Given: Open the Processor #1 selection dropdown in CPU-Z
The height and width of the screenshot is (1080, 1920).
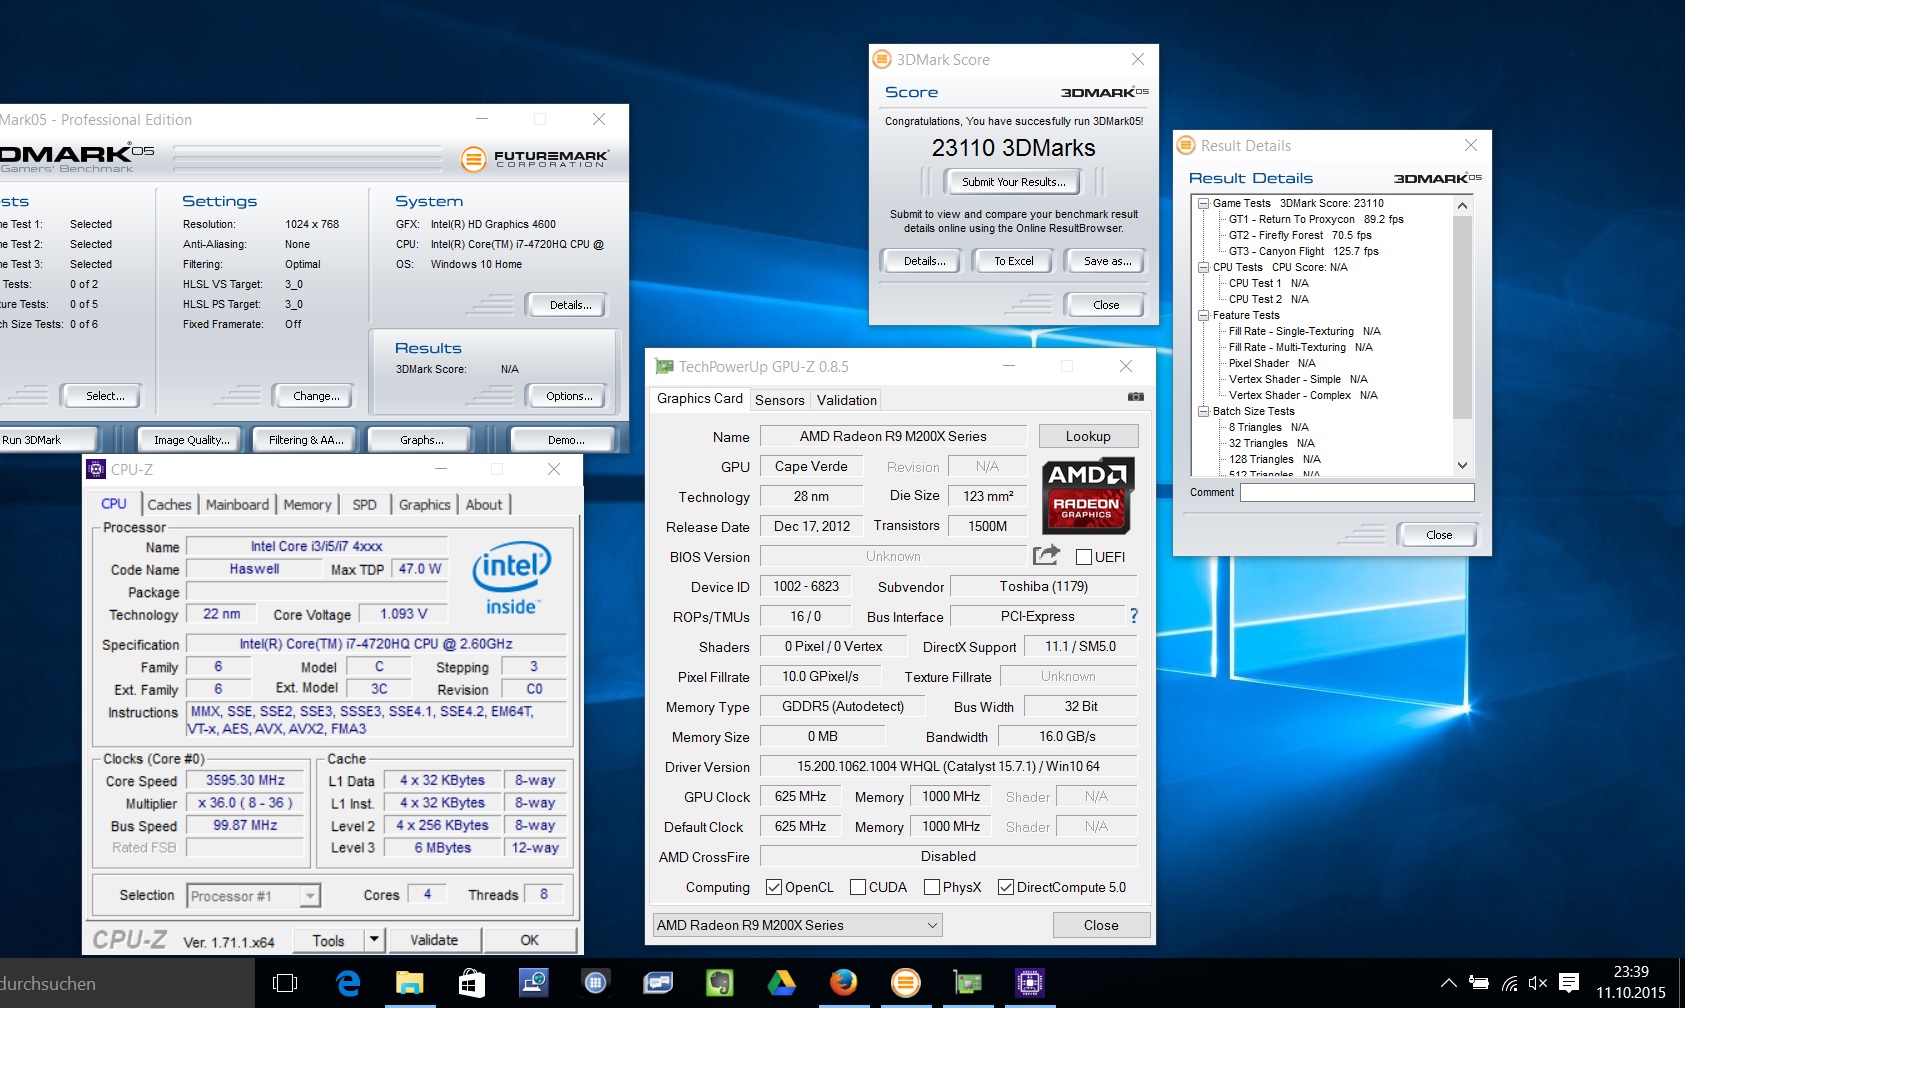Looking at the screenshot, I should pyautogui.click(x=253, y=896).
